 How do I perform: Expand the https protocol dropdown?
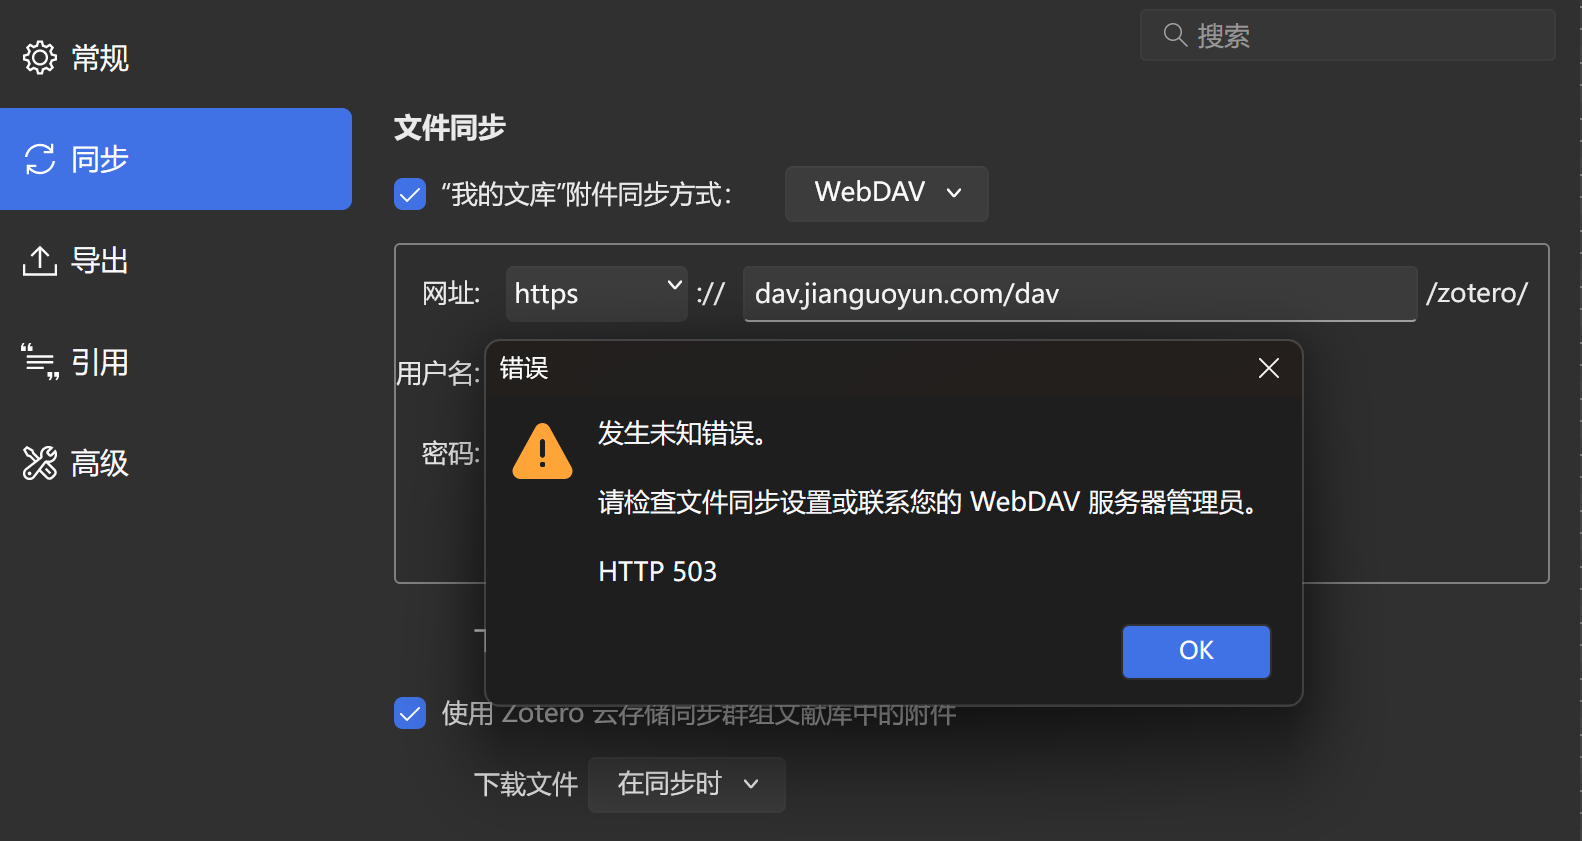[596, 294]
